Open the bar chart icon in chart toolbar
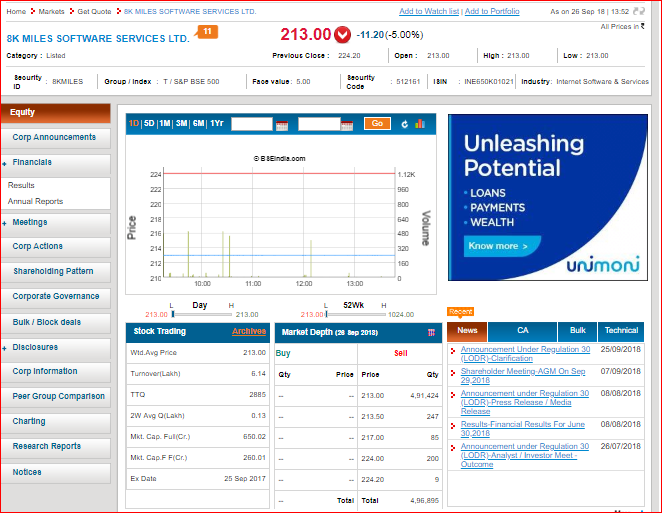 420,124
